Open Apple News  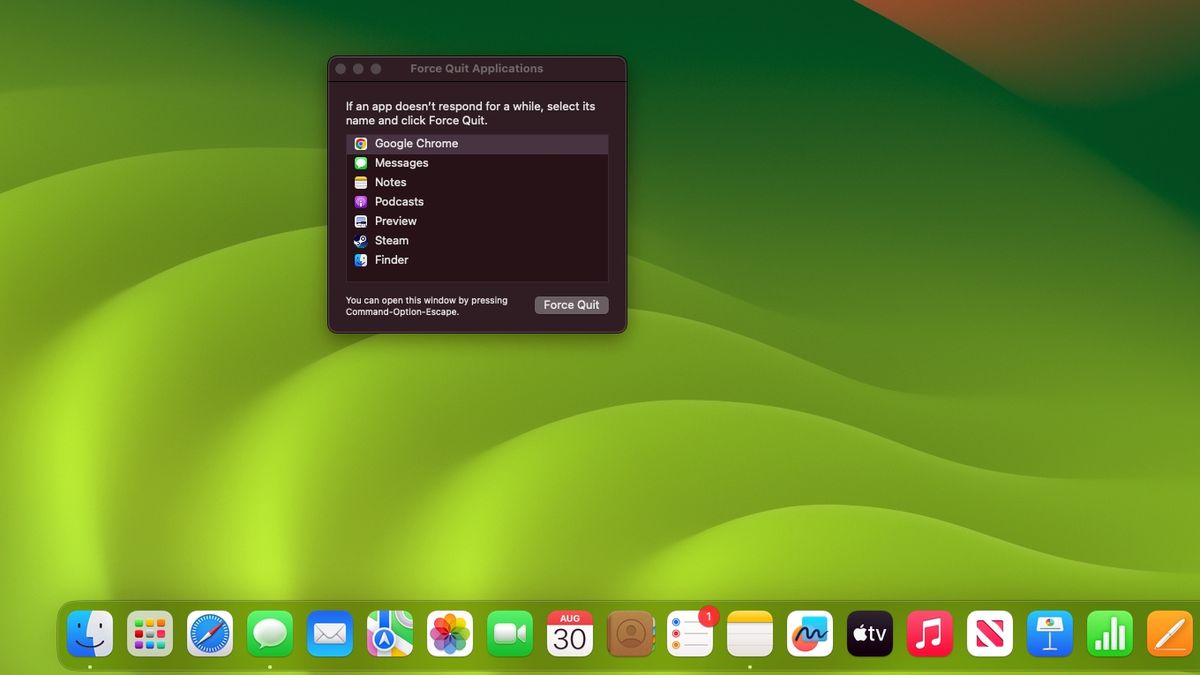[990, 633]
